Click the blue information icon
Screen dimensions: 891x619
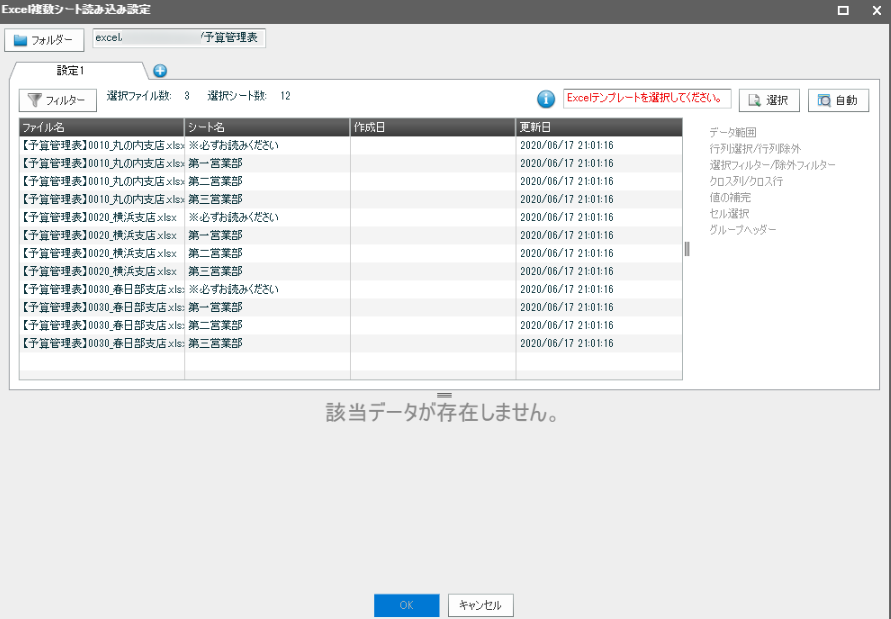(x=546, y=99)
